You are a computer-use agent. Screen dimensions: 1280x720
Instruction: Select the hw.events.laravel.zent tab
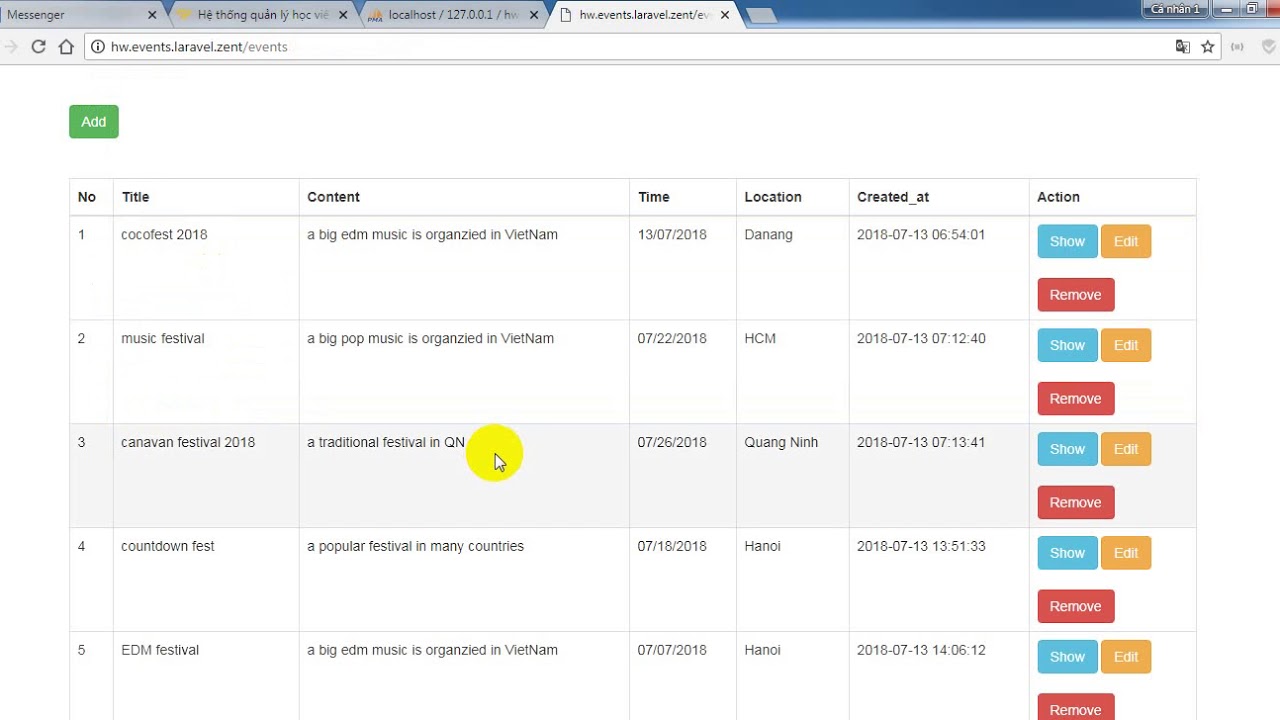click(645, 15)
